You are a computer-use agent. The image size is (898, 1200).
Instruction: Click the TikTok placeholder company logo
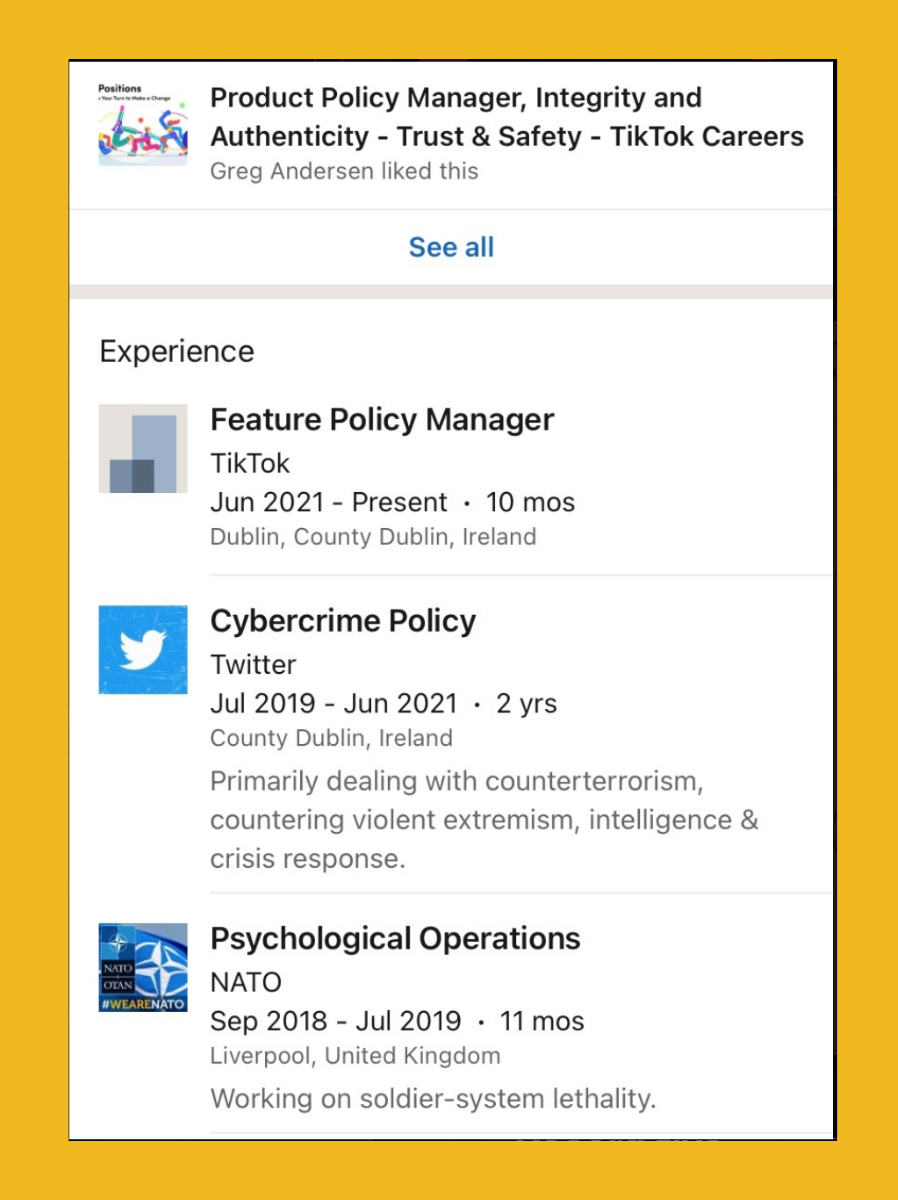pyautogui.click(x=143, y=448)
